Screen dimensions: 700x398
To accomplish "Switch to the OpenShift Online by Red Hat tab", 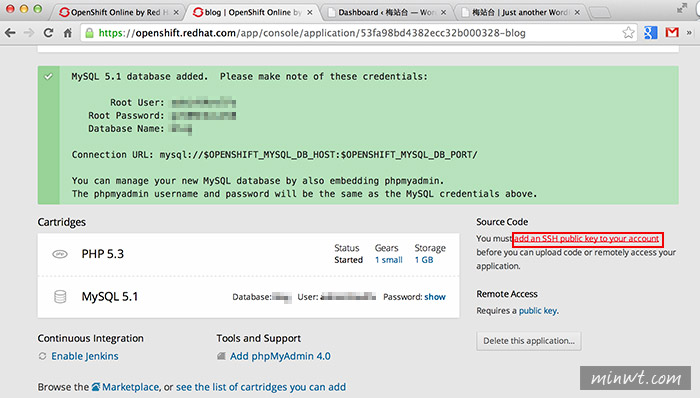I will pyautogui.click(x=115, y=12).
